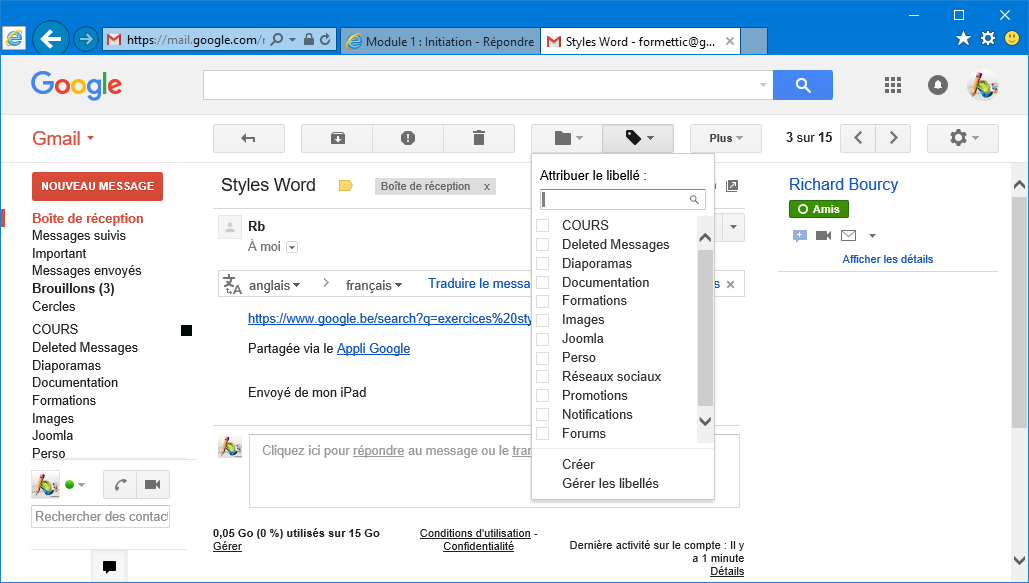Click the browser forward arrow

click(85, 39)
